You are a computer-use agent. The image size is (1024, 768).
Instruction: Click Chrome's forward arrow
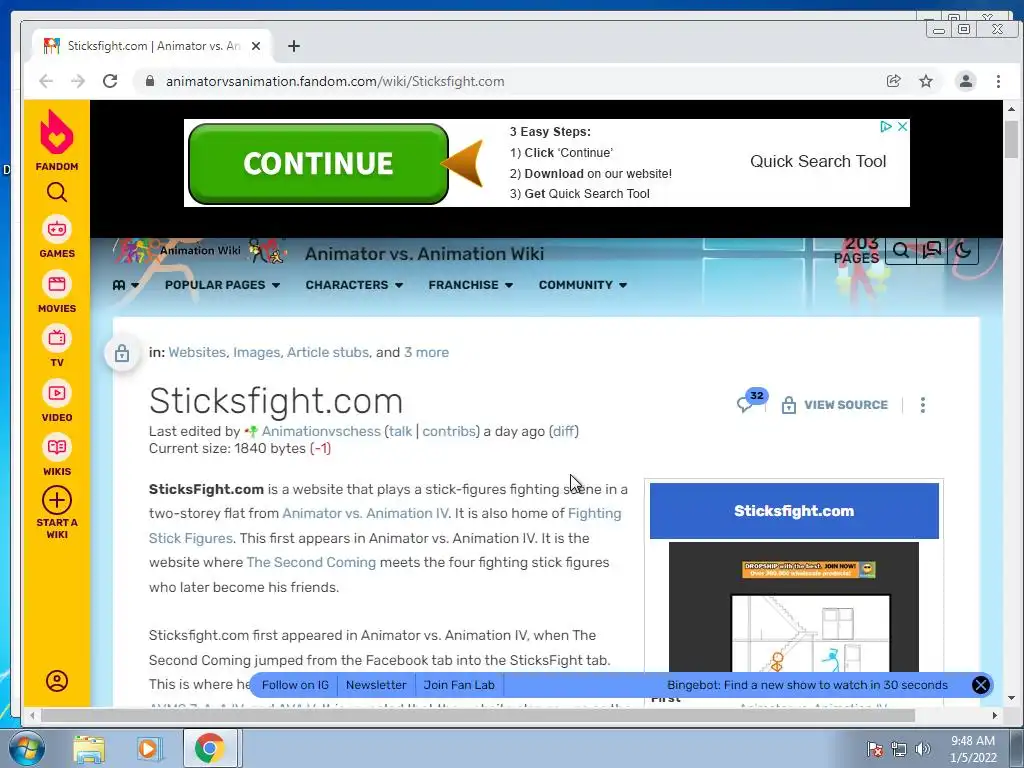[x=78, y=81]
